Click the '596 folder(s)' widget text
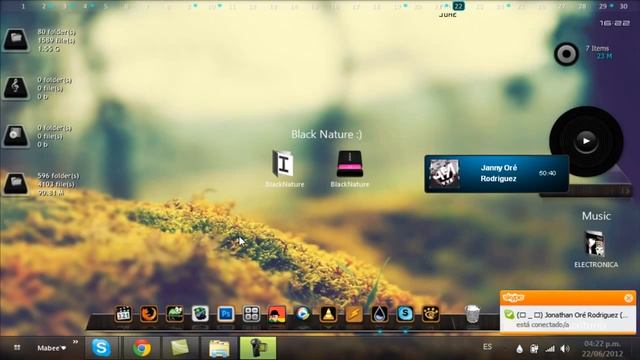 (58, 176)
